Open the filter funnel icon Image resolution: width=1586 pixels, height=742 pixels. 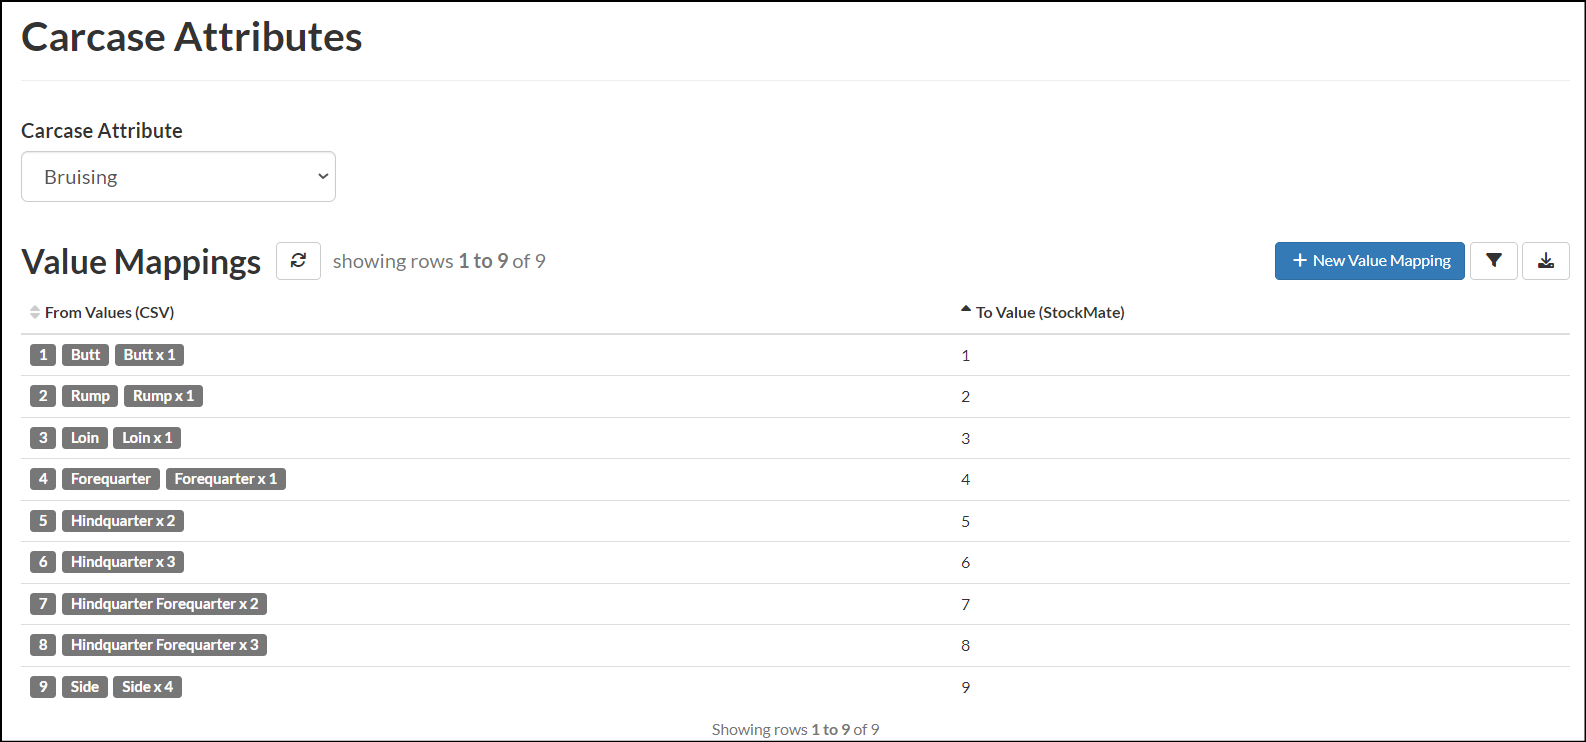1494,261
